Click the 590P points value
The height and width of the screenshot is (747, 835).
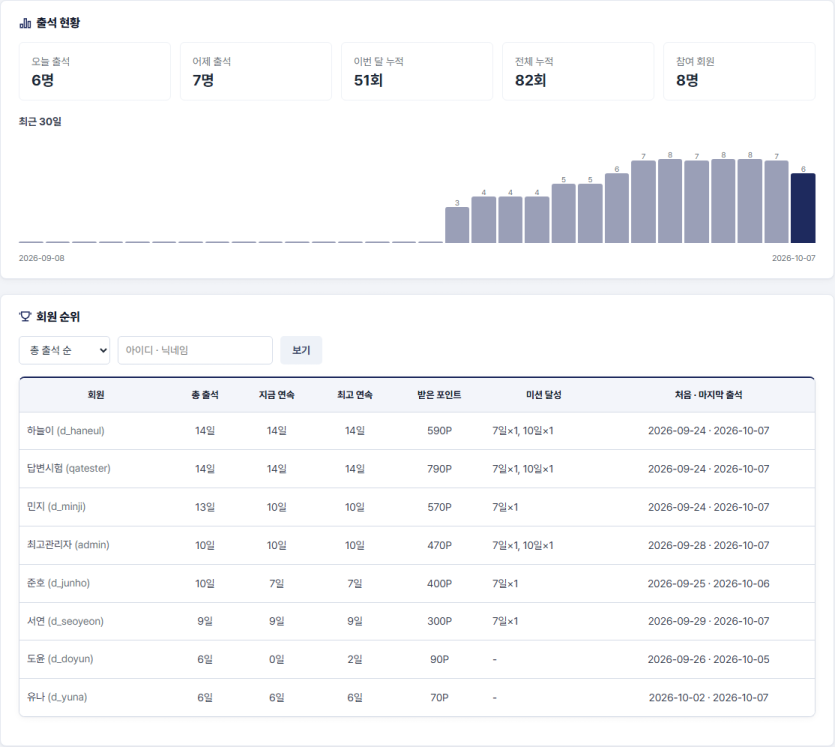439,431
